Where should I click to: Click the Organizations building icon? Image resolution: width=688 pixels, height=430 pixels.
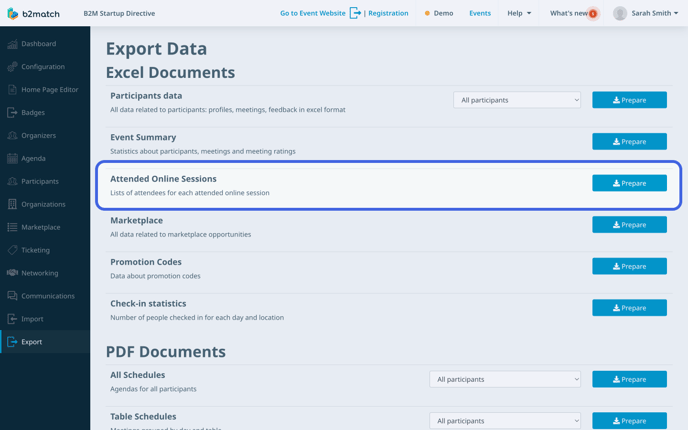click(12, 204)
